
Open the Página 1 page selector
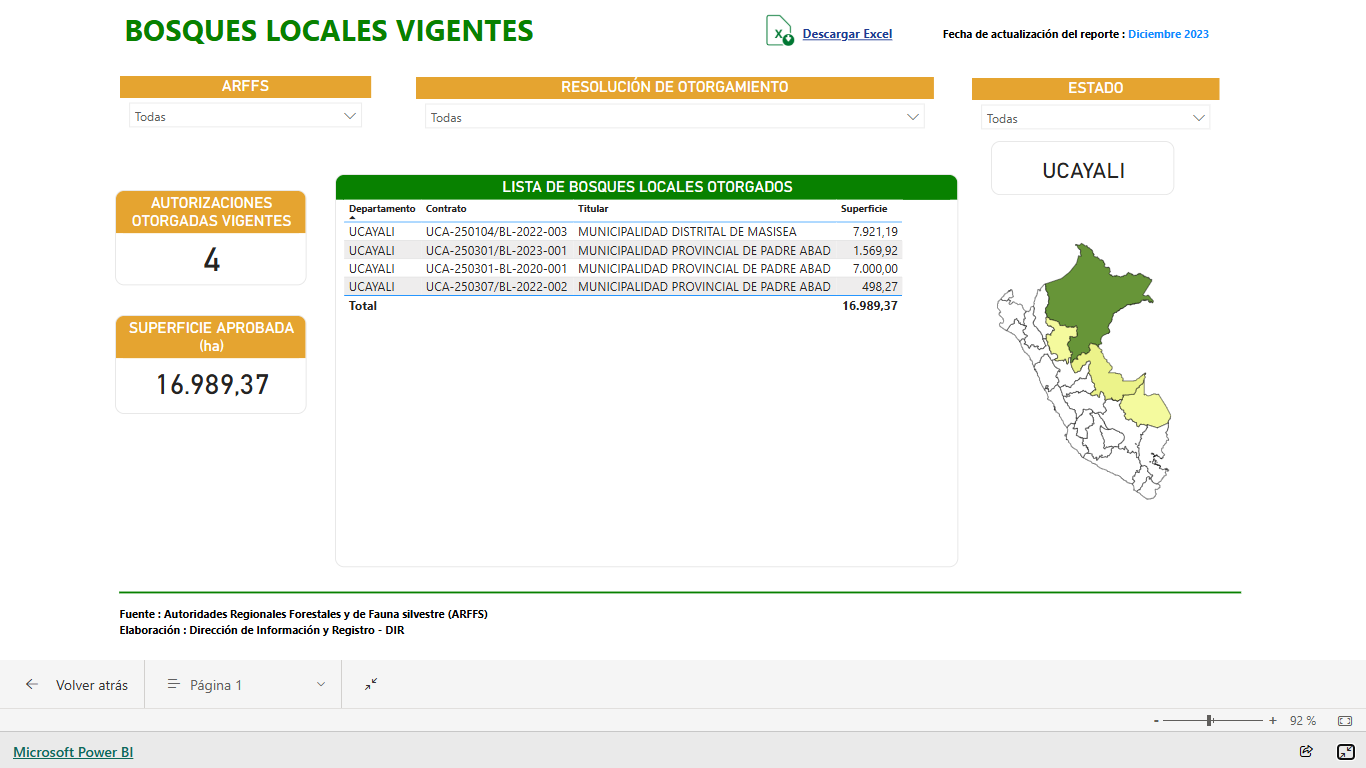point(245,685)
